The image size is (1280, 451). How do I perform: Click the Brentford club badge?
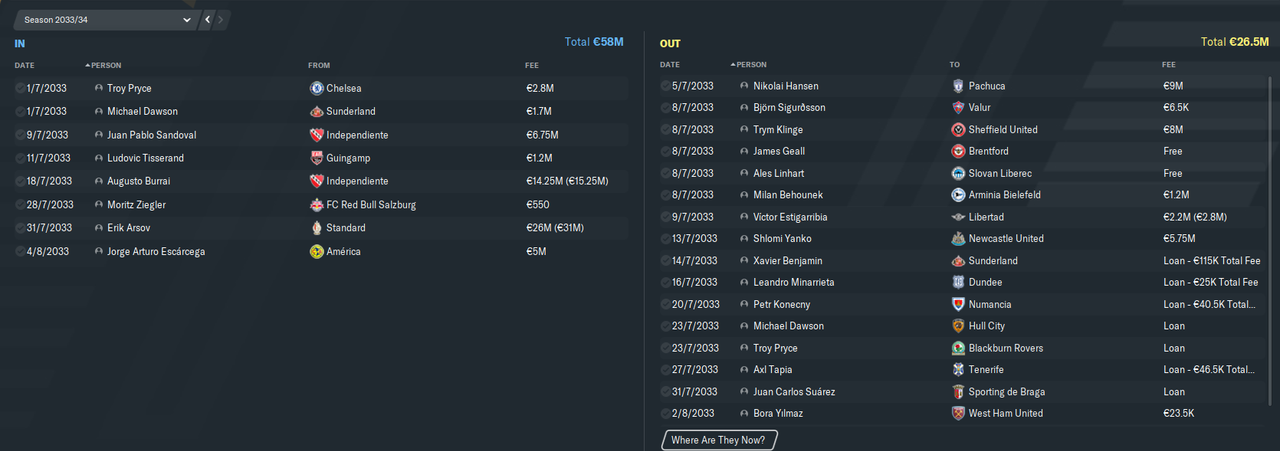point(959,151)
